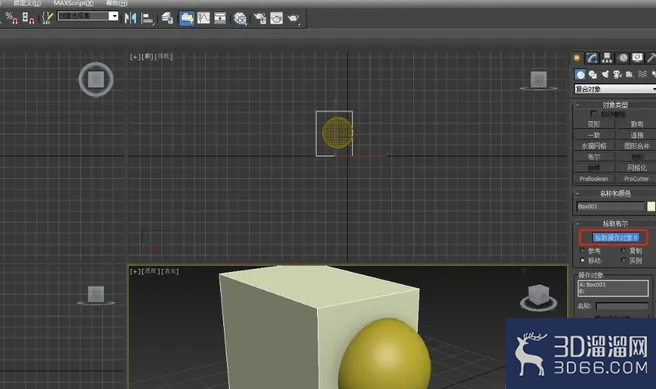This screenshot has width=656, height=389.
Task: Select the Lights category icon
Action: point(605,75)
